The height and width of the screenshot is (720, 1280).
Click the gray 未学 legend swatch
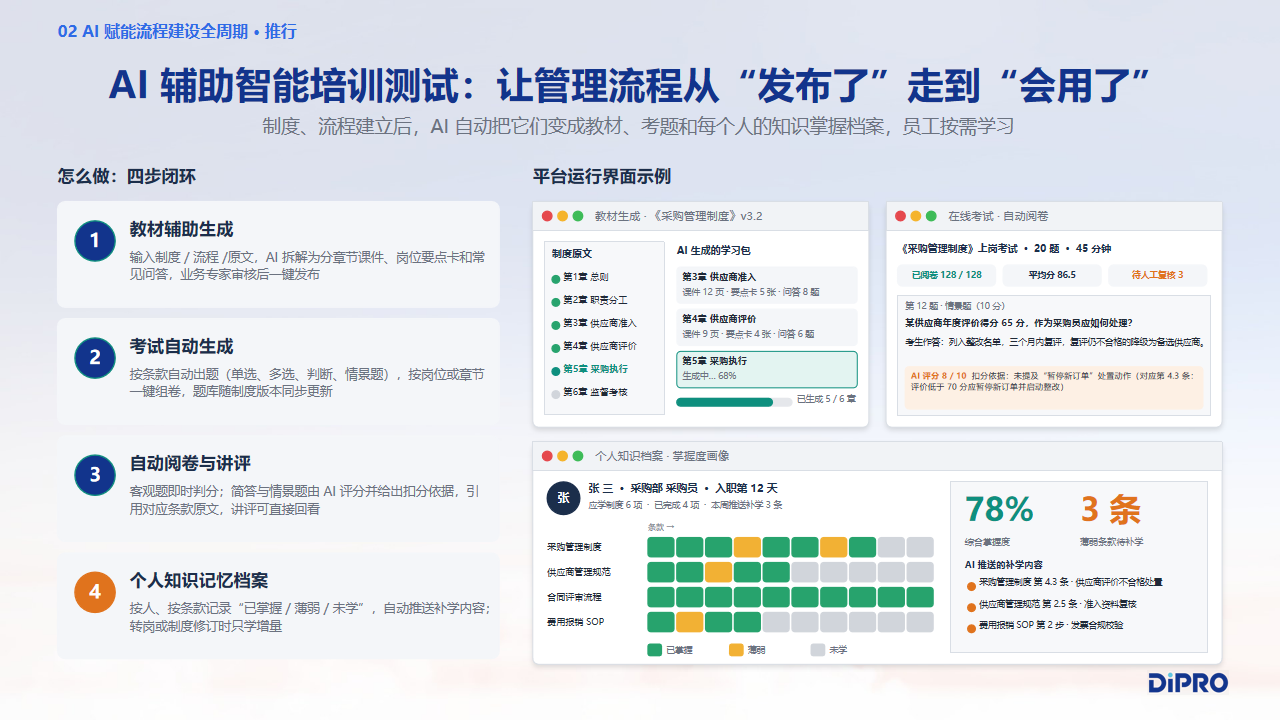(818, 650)
